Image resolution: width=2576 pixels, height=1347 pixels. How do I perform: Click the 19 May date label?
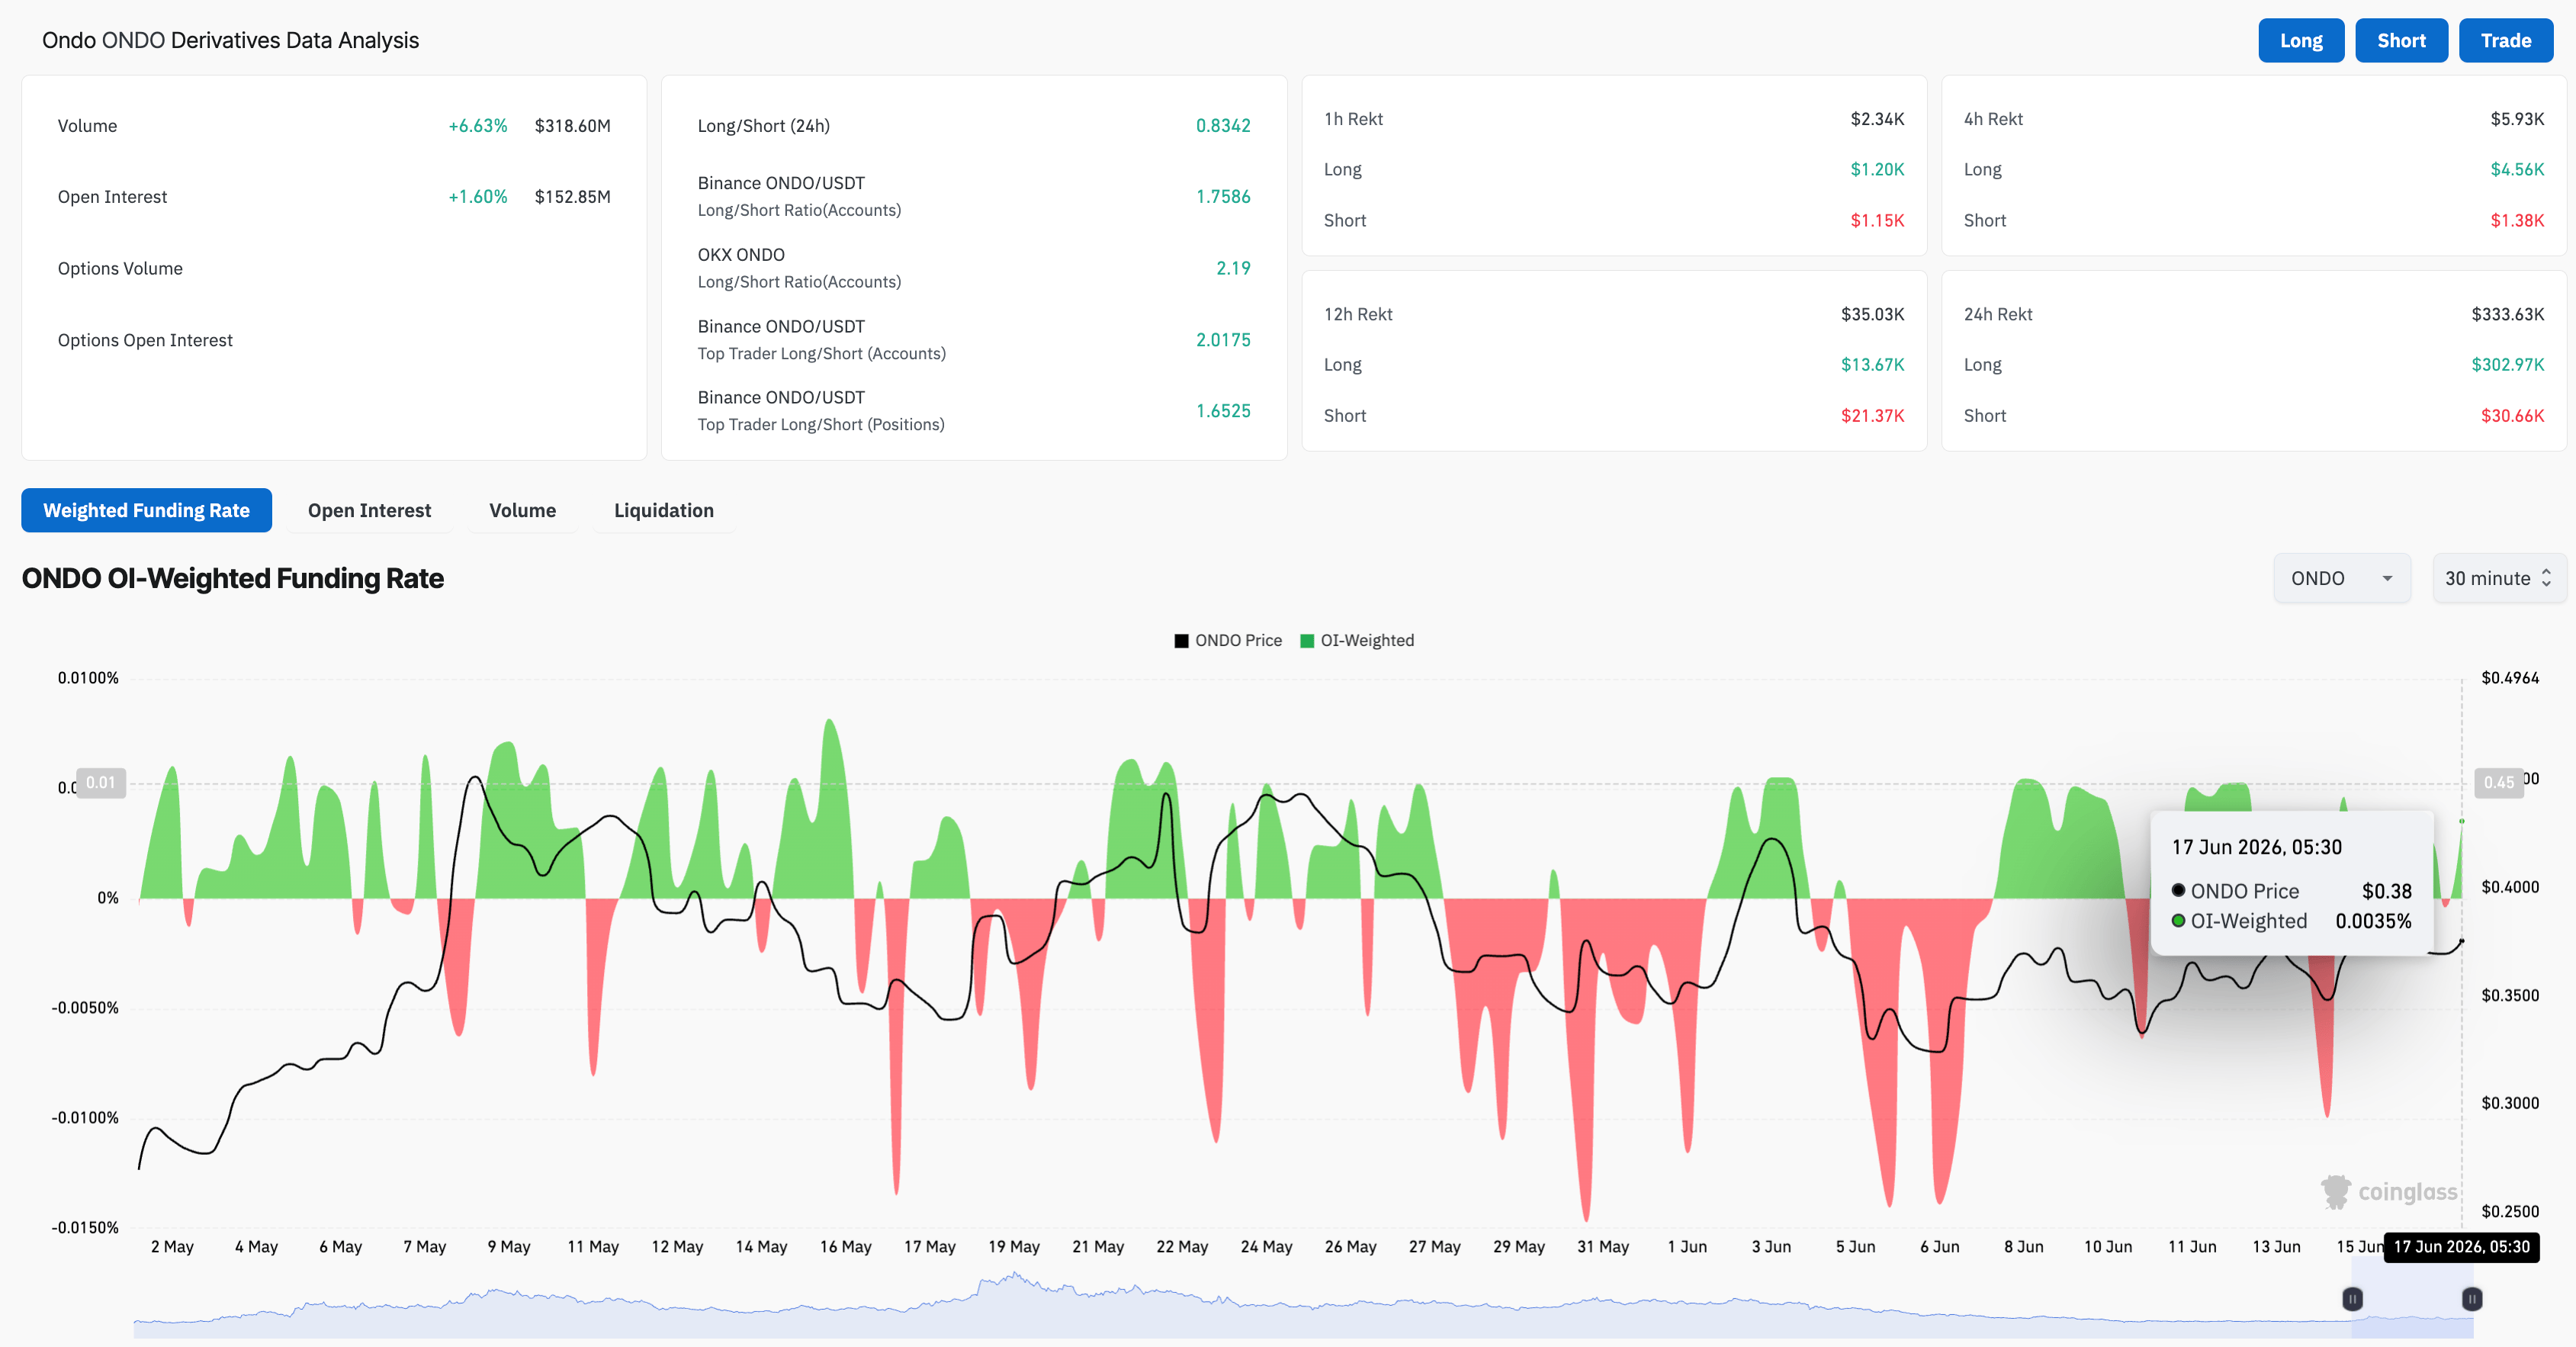(x=1014, y=1247)
